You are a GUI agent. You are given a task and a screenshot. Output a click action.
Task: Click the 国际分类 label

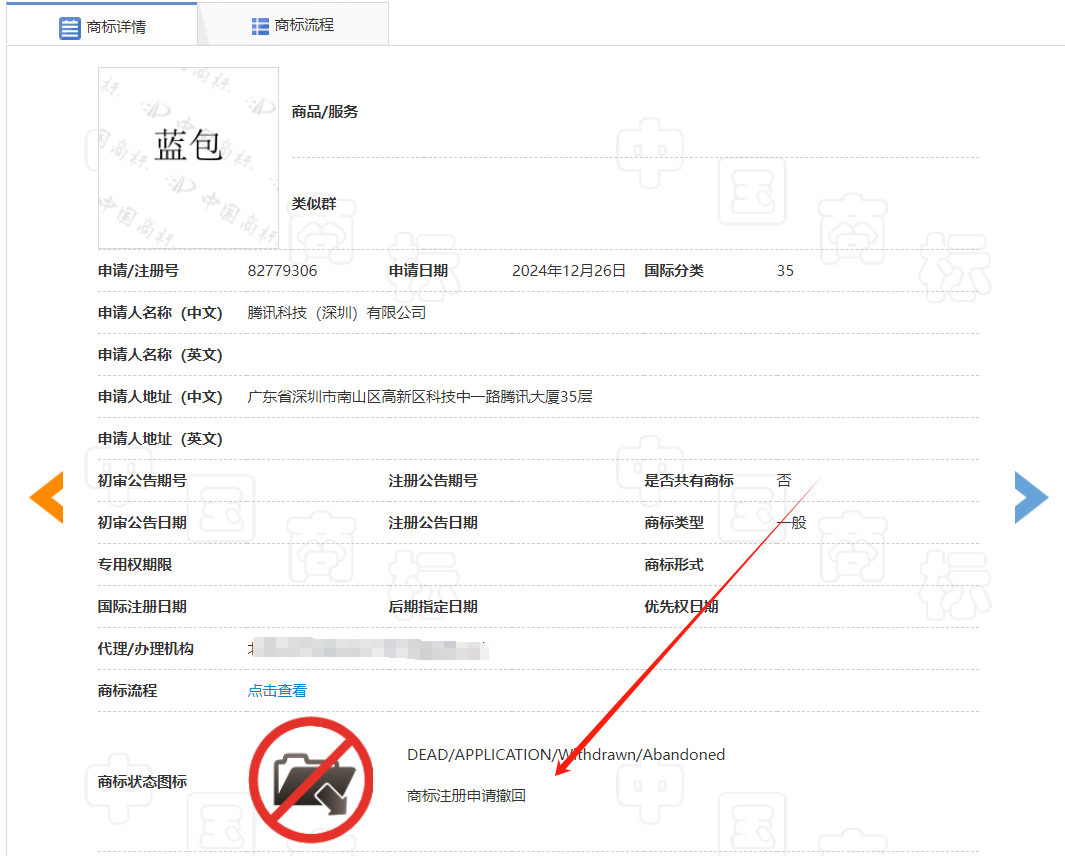674,270
